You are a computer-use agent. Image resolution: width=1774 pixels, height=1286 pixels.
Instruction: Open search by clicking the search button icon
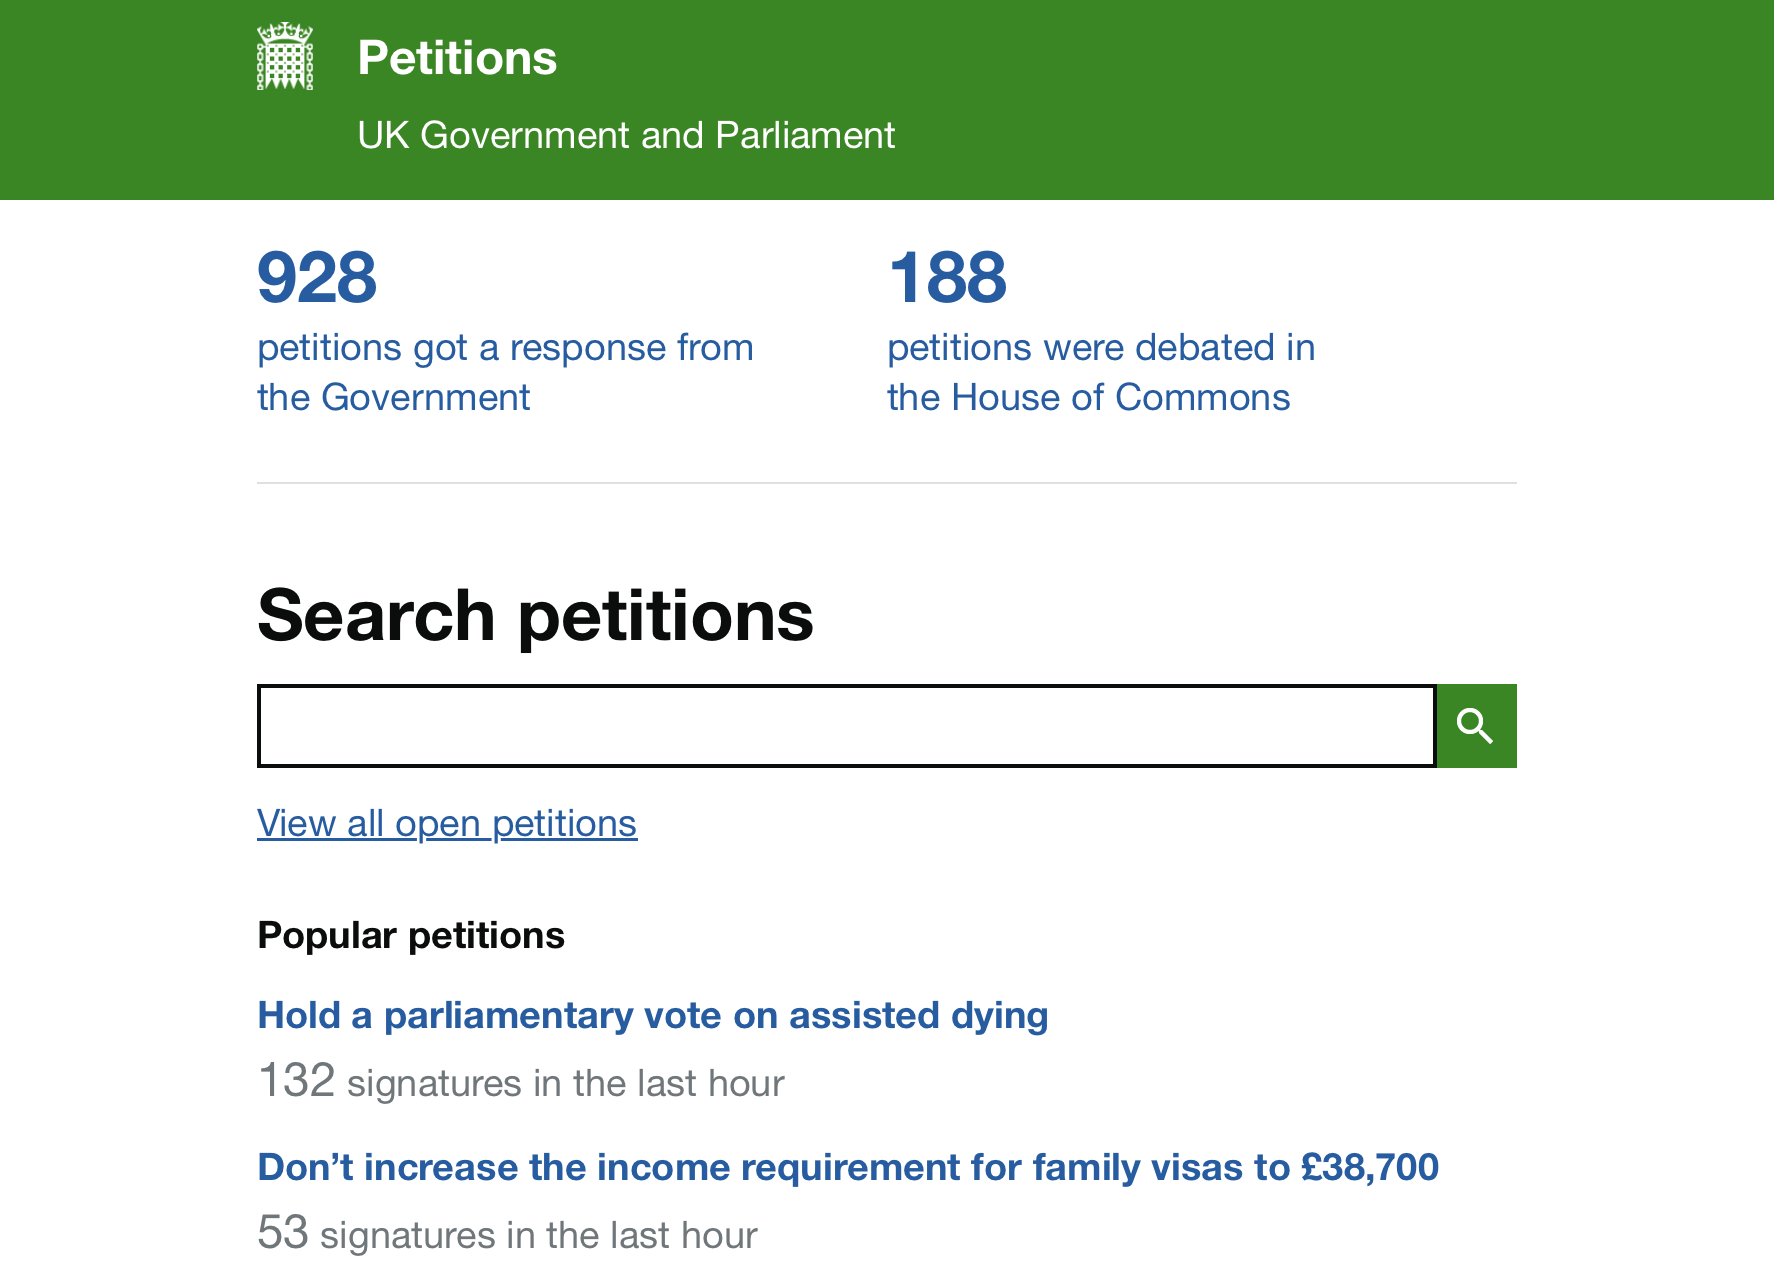coord(1476,726)
